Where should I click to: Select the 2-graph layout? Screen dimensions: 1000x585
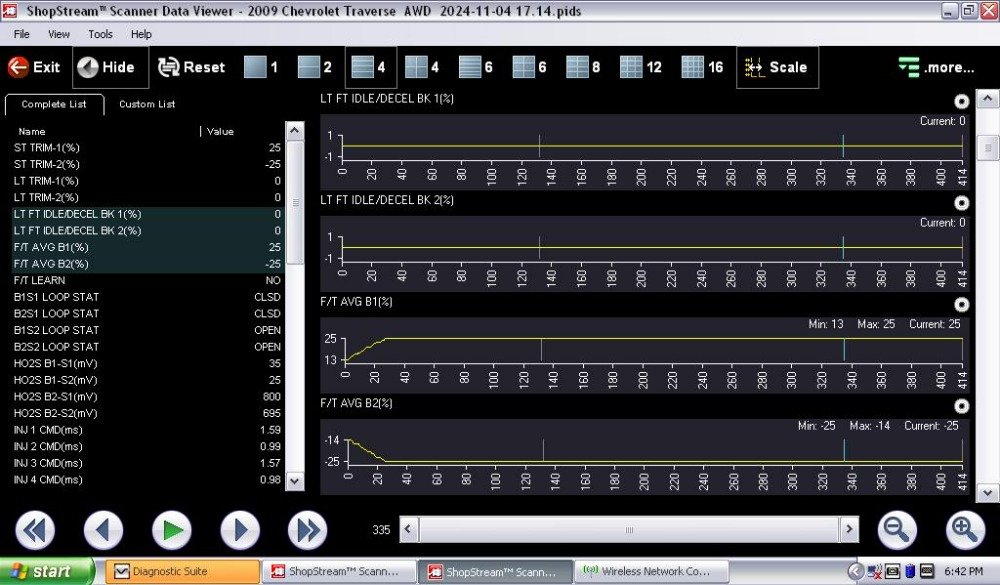point(314,67)
